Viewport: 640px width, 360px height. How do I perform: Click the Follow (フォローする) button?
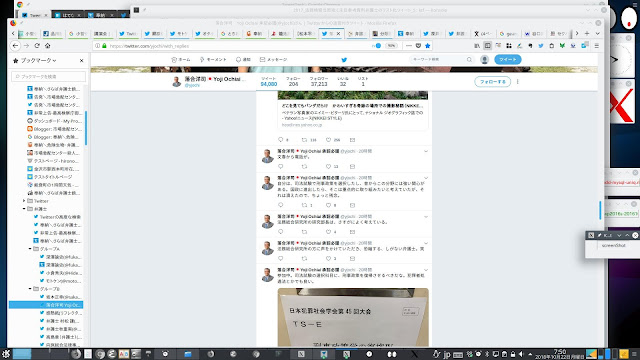493,82
